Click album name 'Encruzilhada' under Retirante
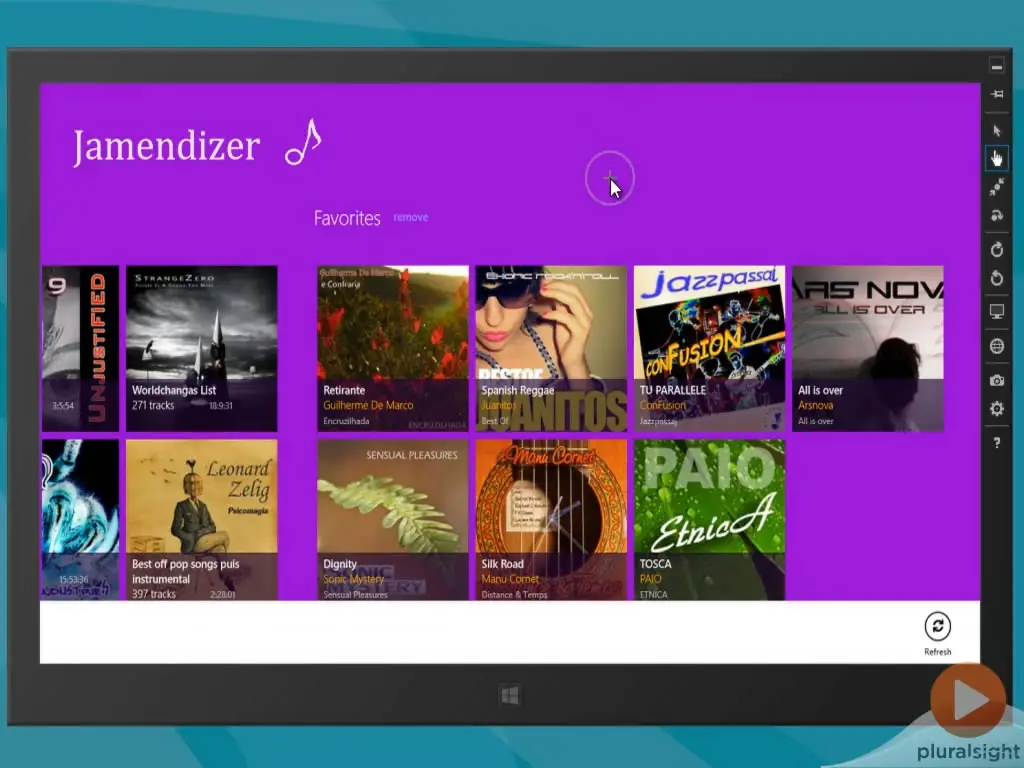1024x768 pixels. 346,421
